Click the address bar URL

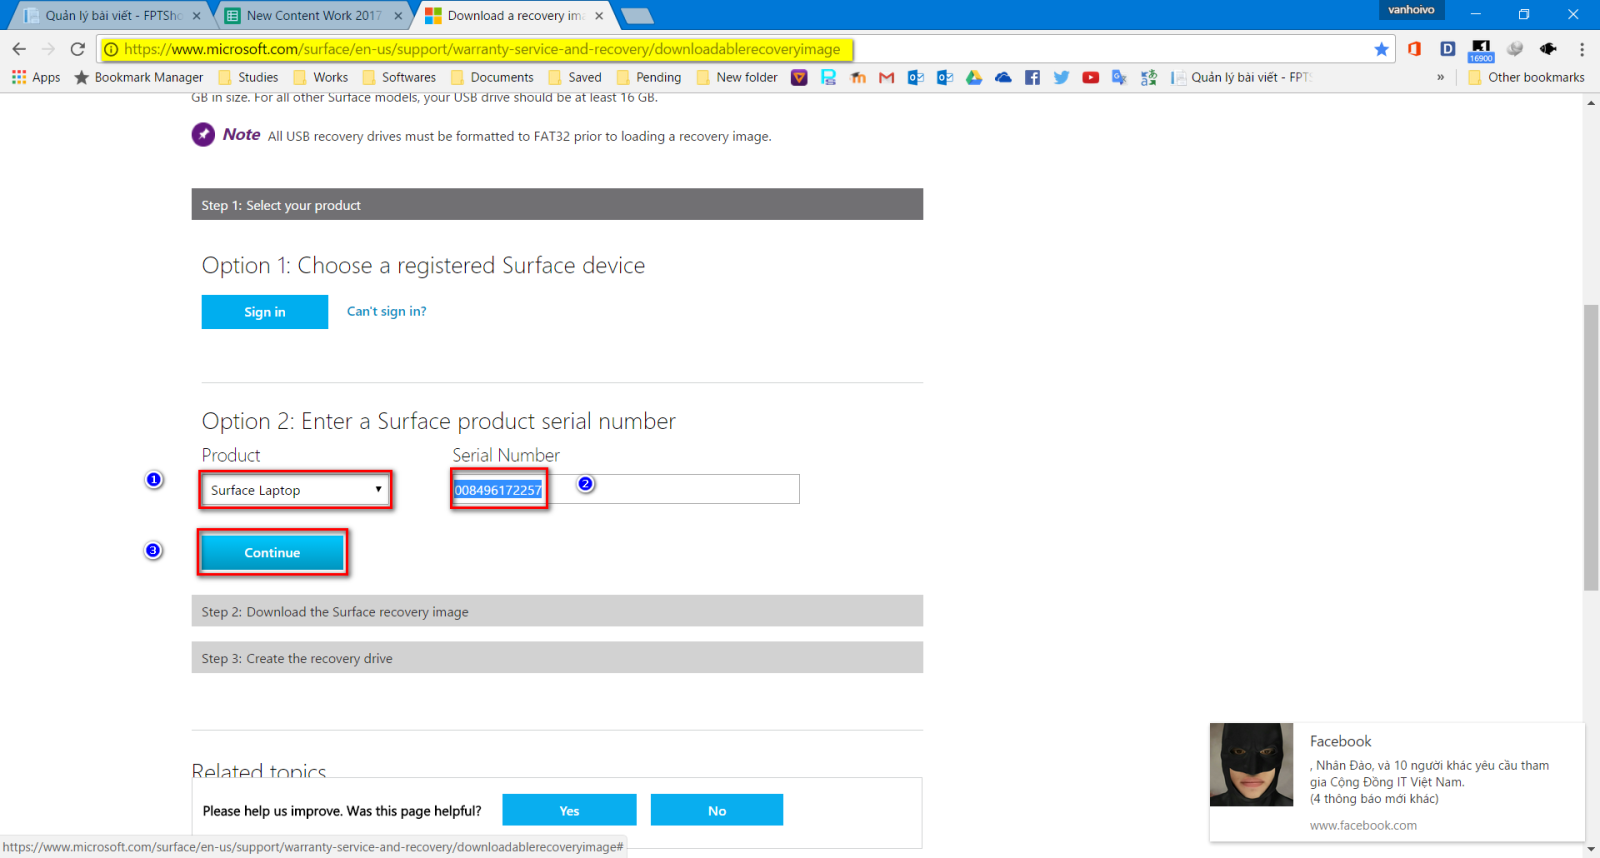pyautogui.click(x=482, y=49)
